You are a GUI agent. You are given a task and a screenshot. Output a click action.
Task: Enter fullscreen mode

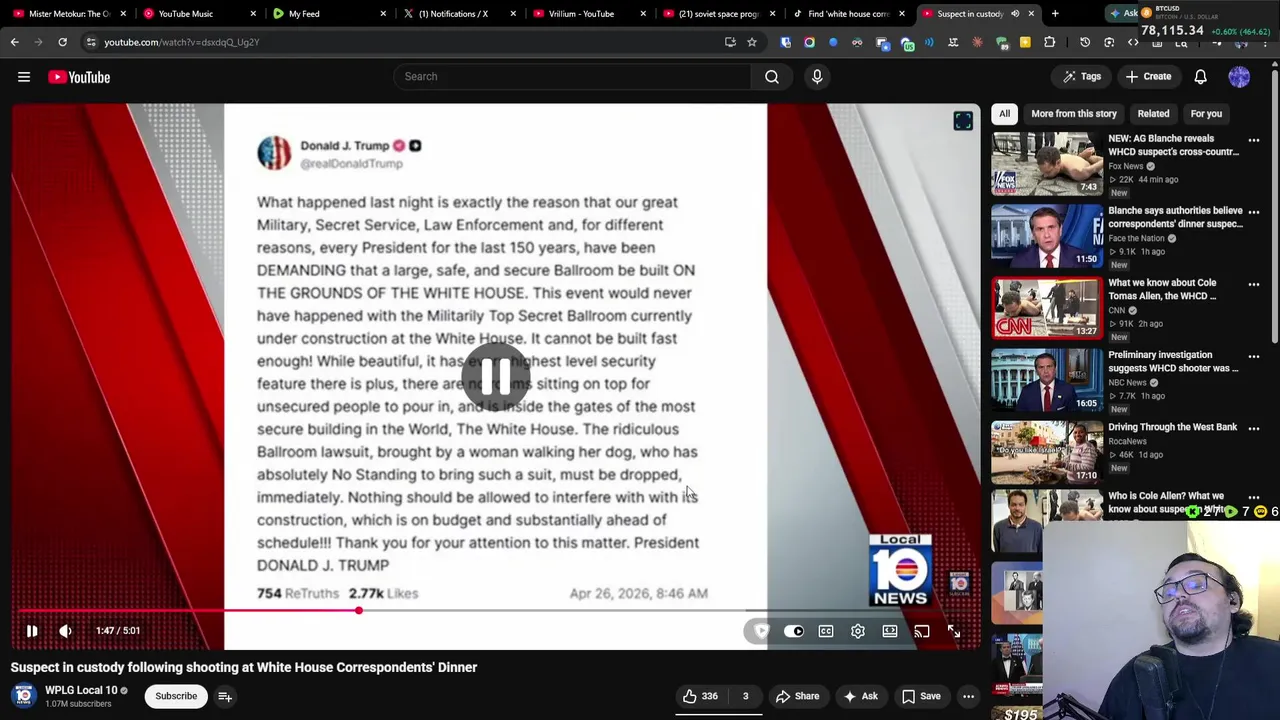coord(954,631)
